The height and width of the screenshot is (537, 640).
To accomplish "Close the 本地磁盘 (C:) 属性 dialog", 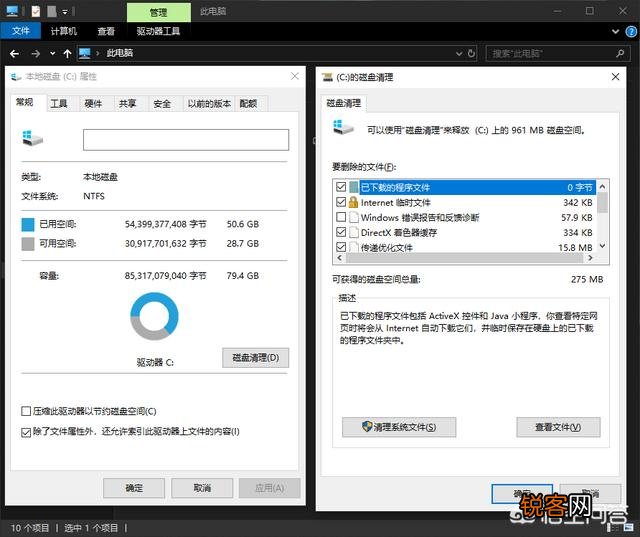I will click(x=295, y=76).
